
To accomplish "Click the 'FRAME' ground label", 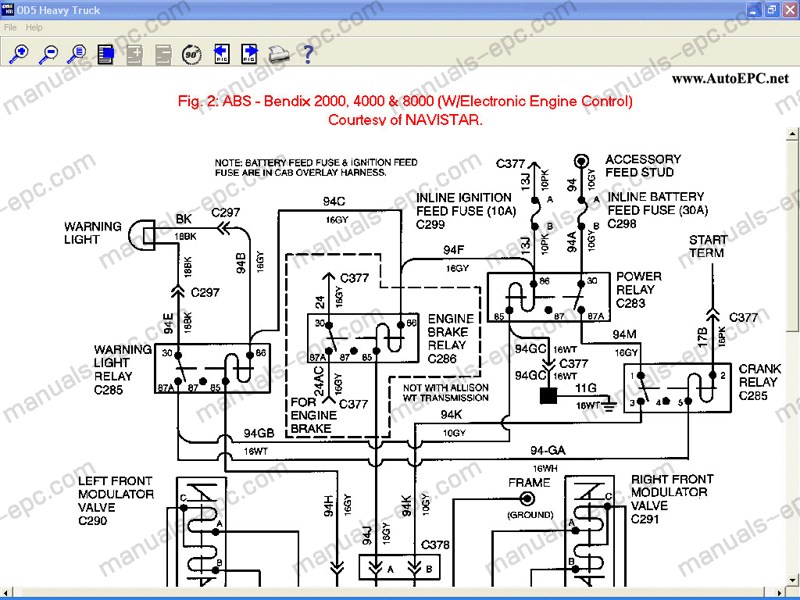I will [x=529, y=483].
